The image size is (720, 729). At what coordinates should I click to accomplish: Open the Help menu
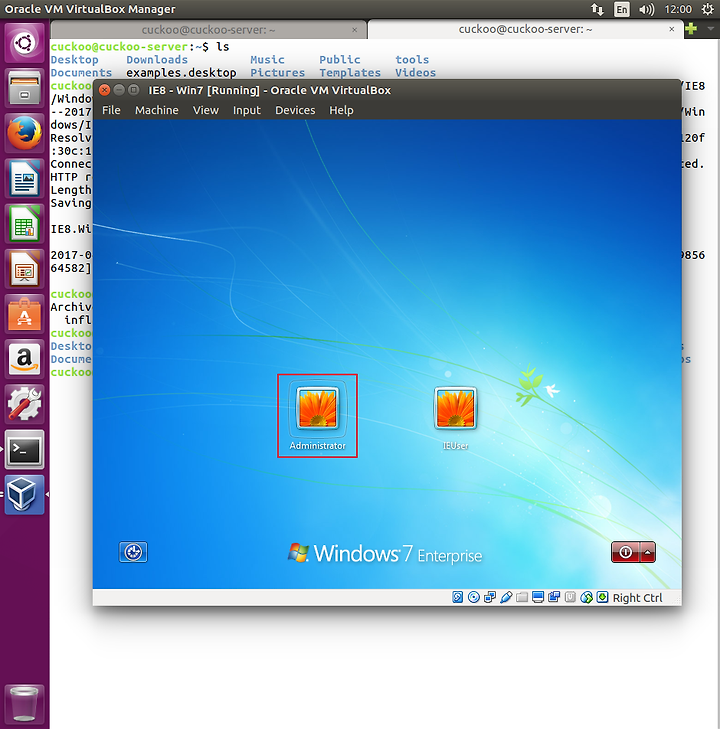tap(341, 110)
